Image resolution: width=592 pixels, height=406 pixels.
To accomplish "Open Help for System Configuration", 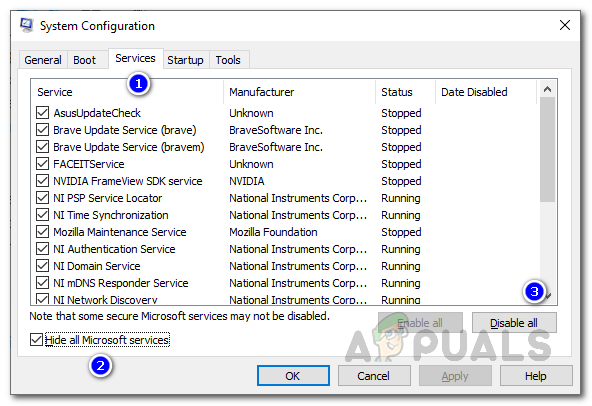I will coord(536,376).
